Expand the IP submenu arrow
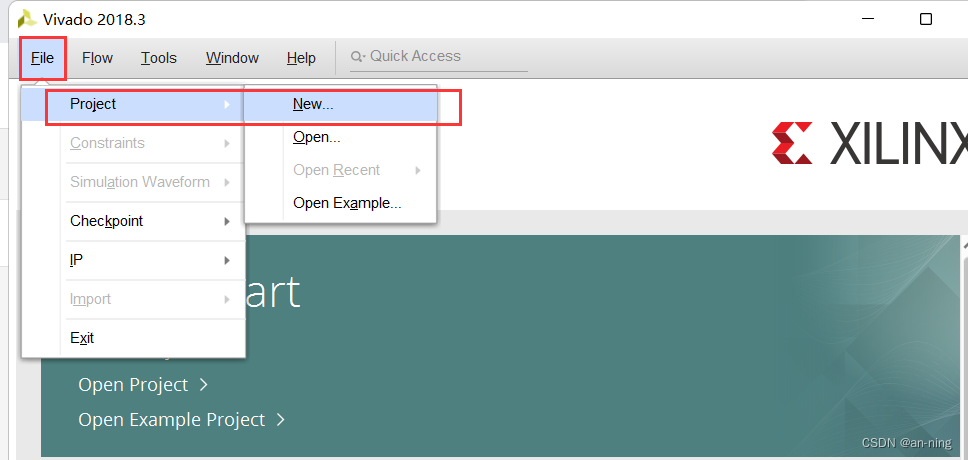Screen dimensions: 968x460 click(227, 260)
